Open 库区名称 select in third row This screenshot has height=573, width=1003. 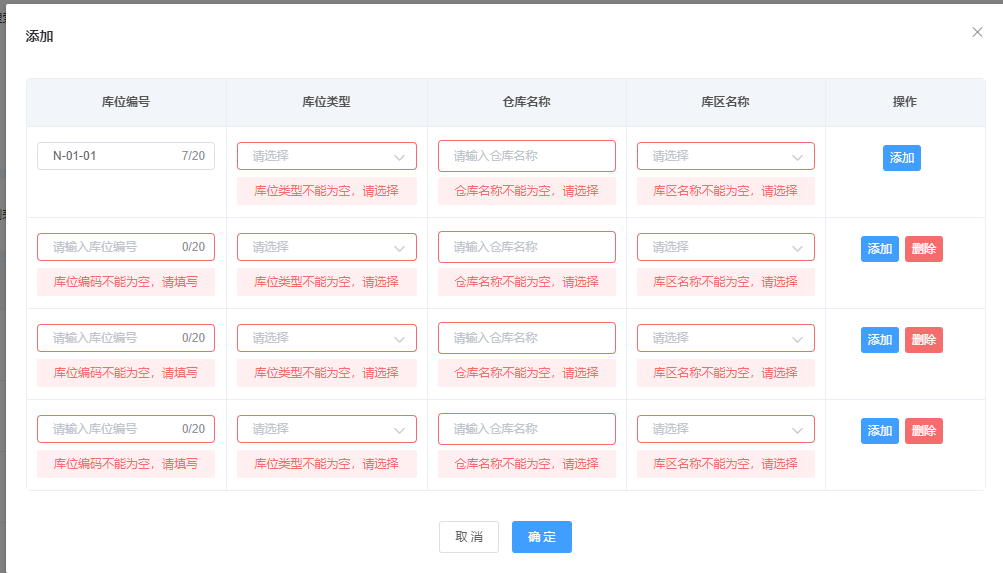[725, 338]
